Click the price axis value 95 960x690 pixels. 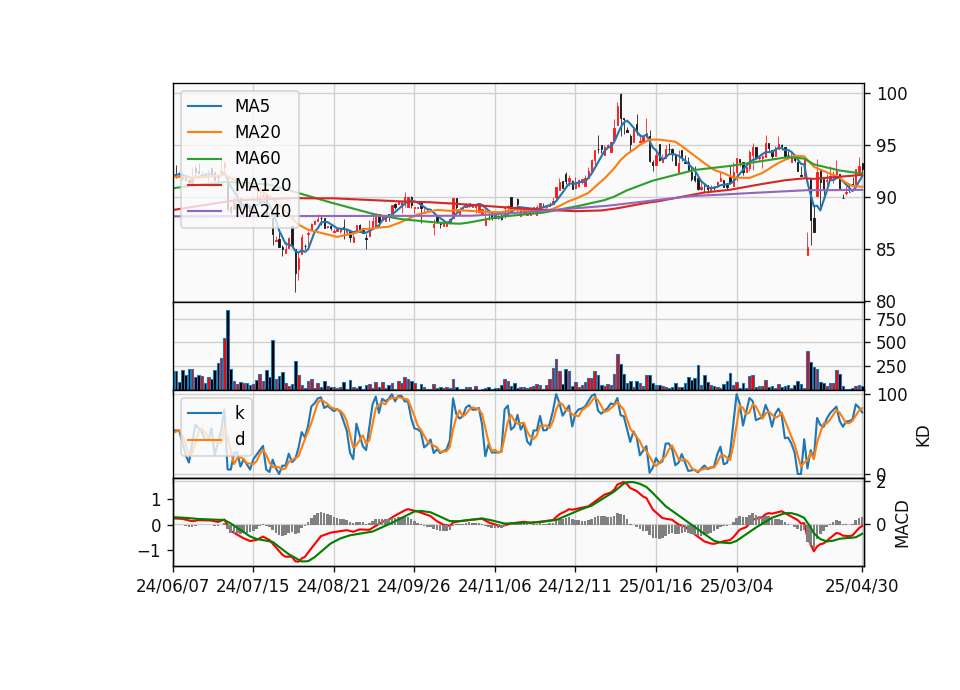[x=887, y=146]
